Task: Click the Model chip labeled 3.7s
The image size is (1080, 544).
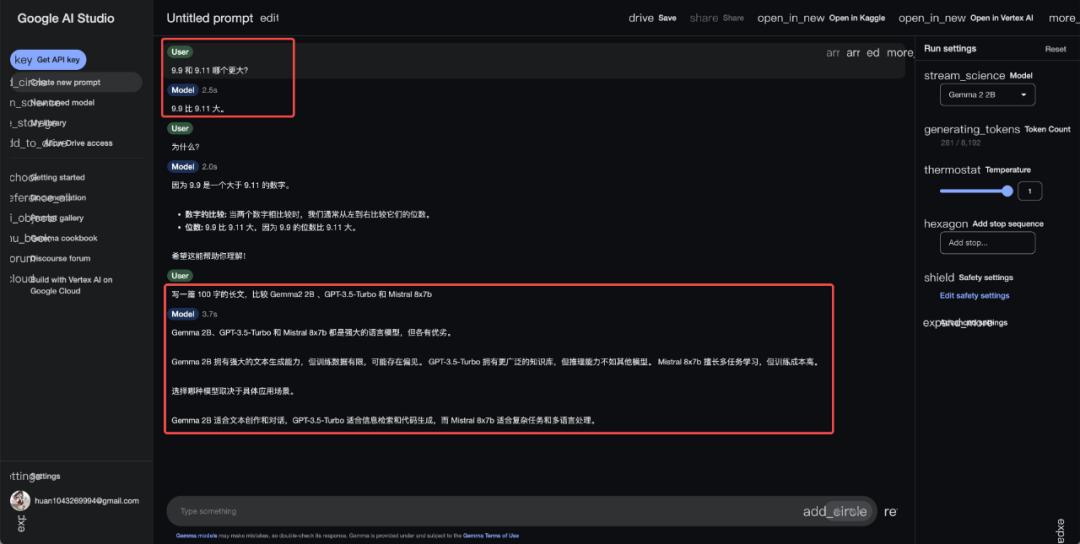Action: click(x=183, y=314)
